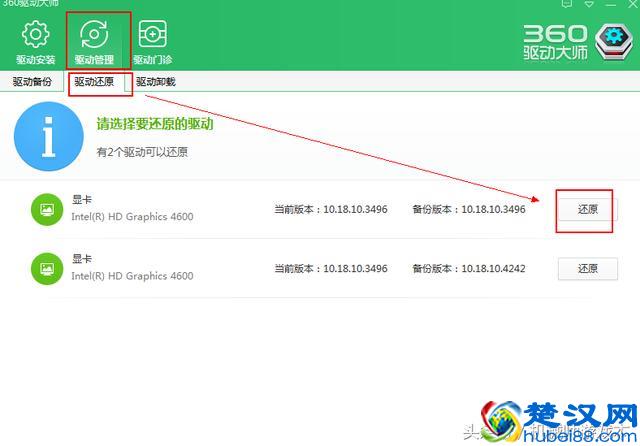Click 备份版本：10.18.10.3496 text
The width and height of the screenshot is (640, 446).
pyautogui.click(x=469, y=209)
